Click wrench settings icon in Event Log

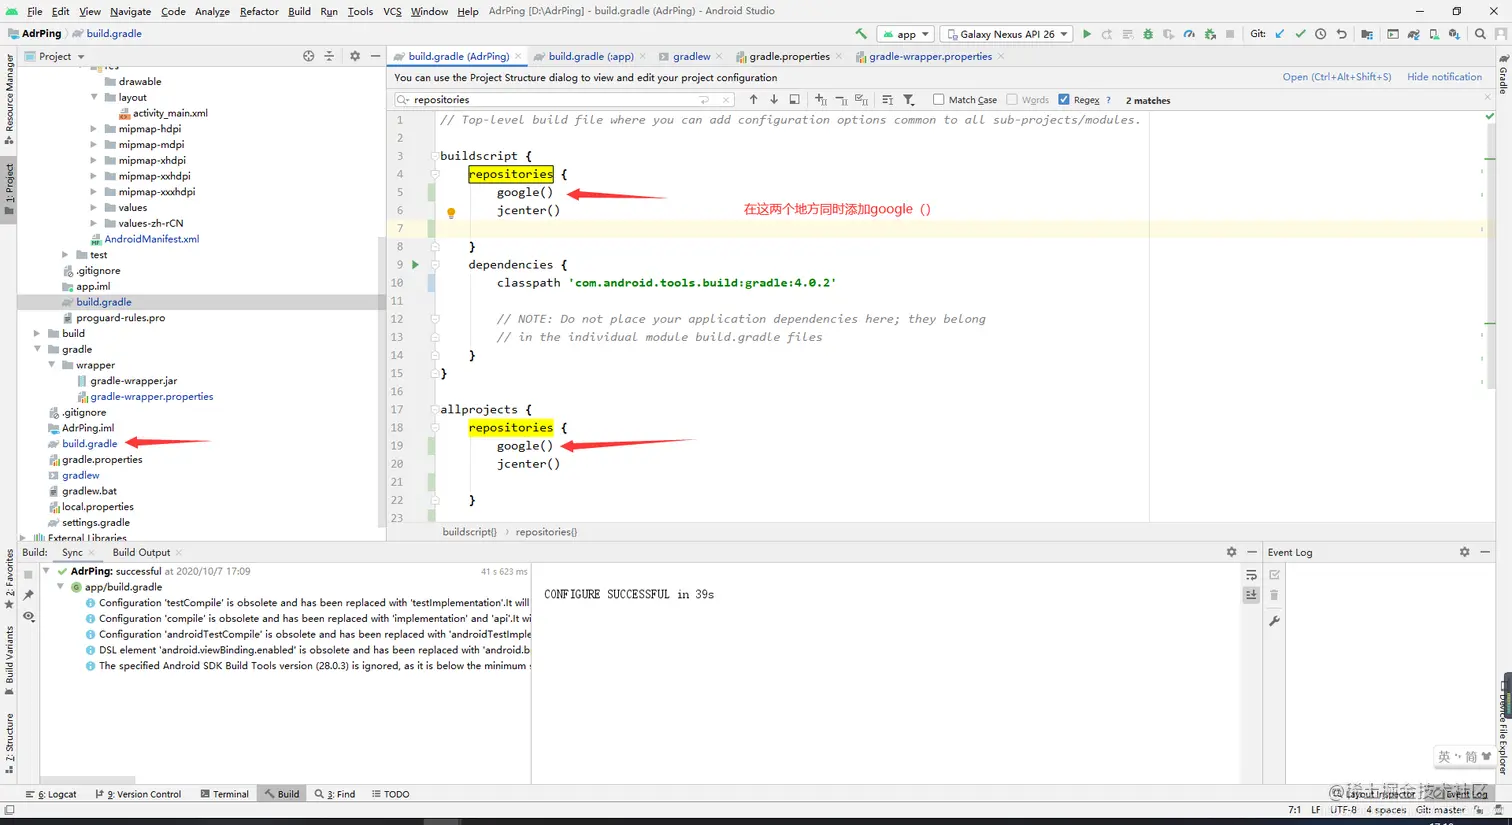[x=1274, y=621]
